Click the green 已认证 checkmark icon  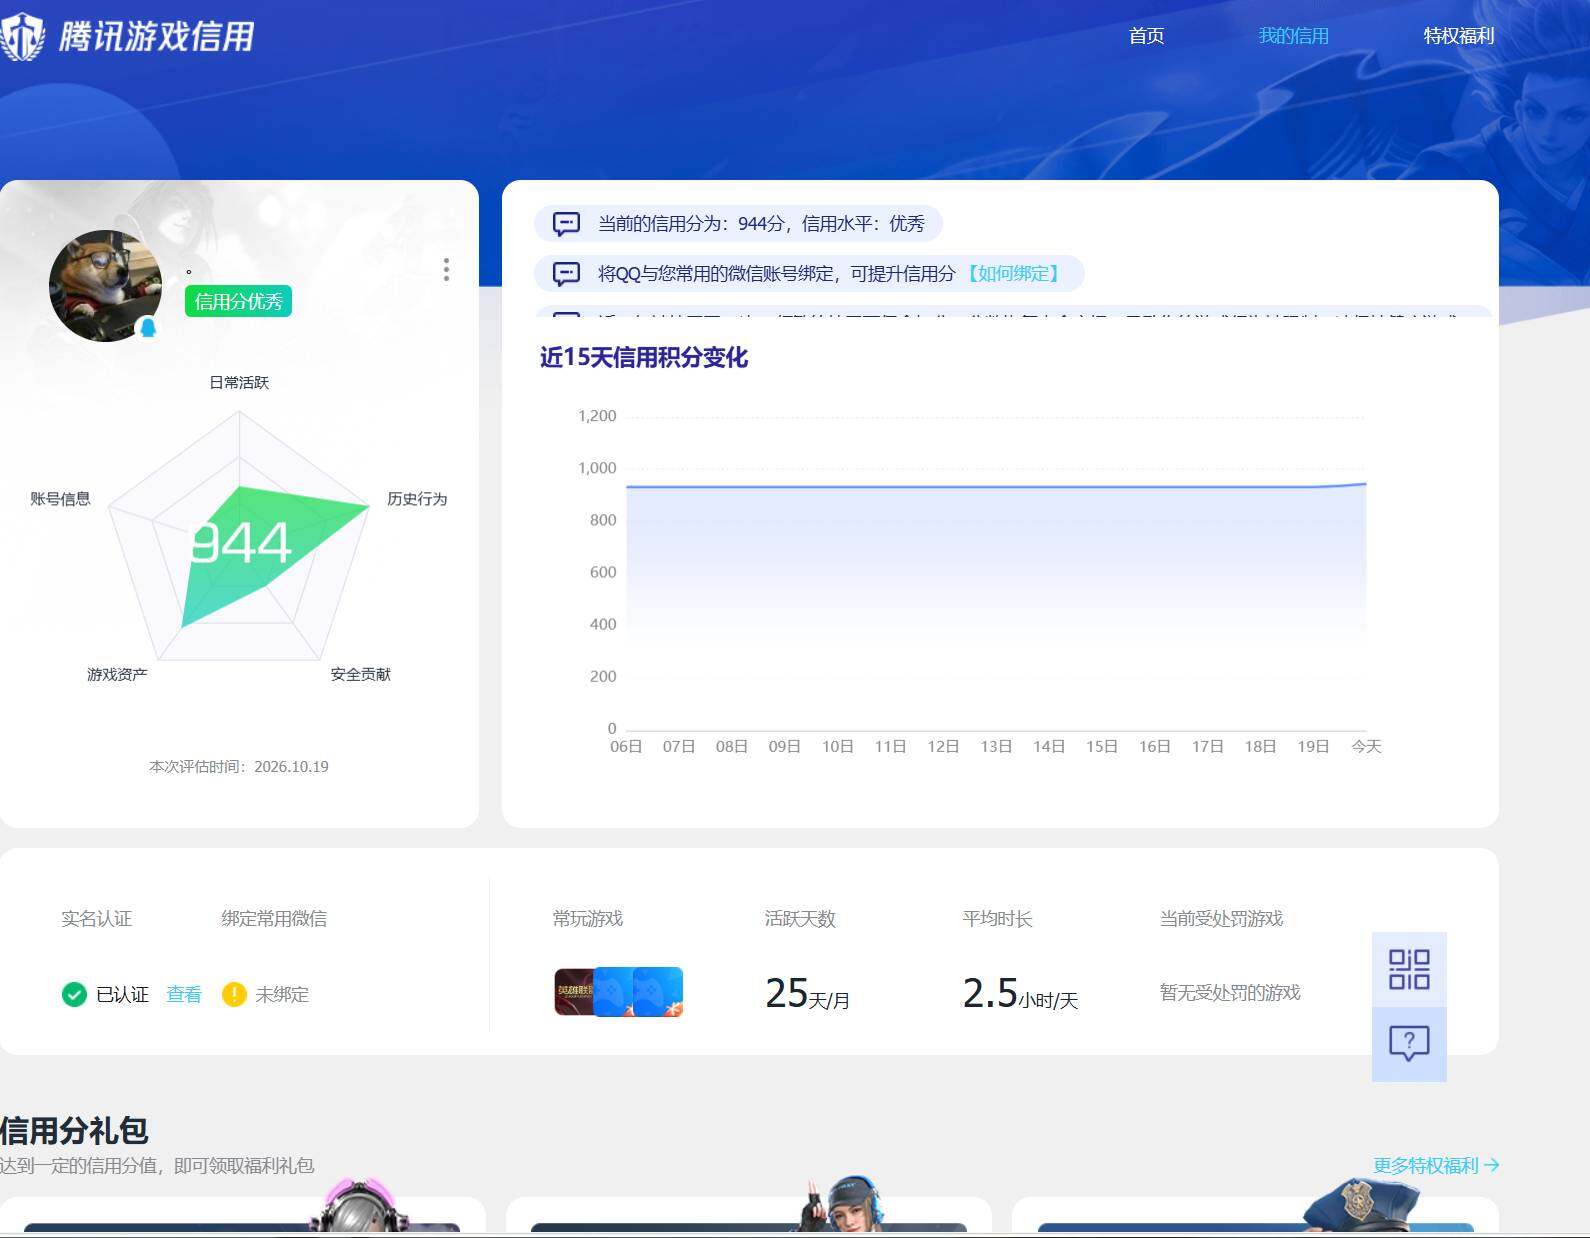[x=74, y=994]
